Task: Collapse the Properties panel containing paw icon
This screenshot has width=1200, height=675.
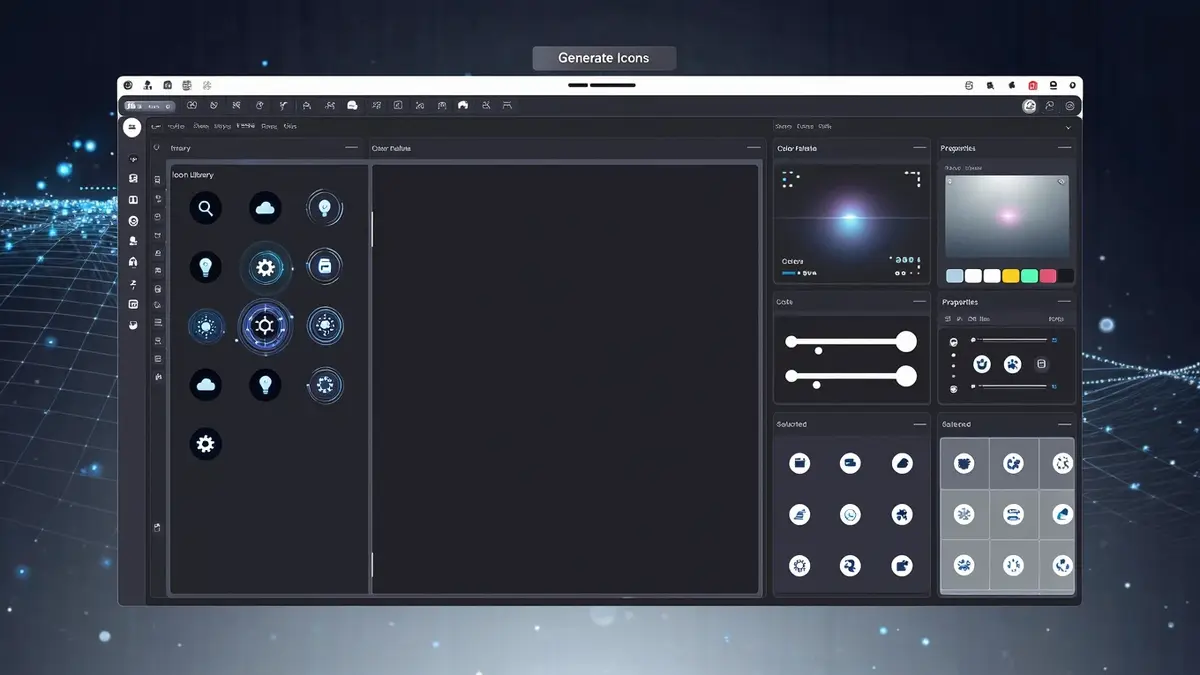Action: [1064, 301]
